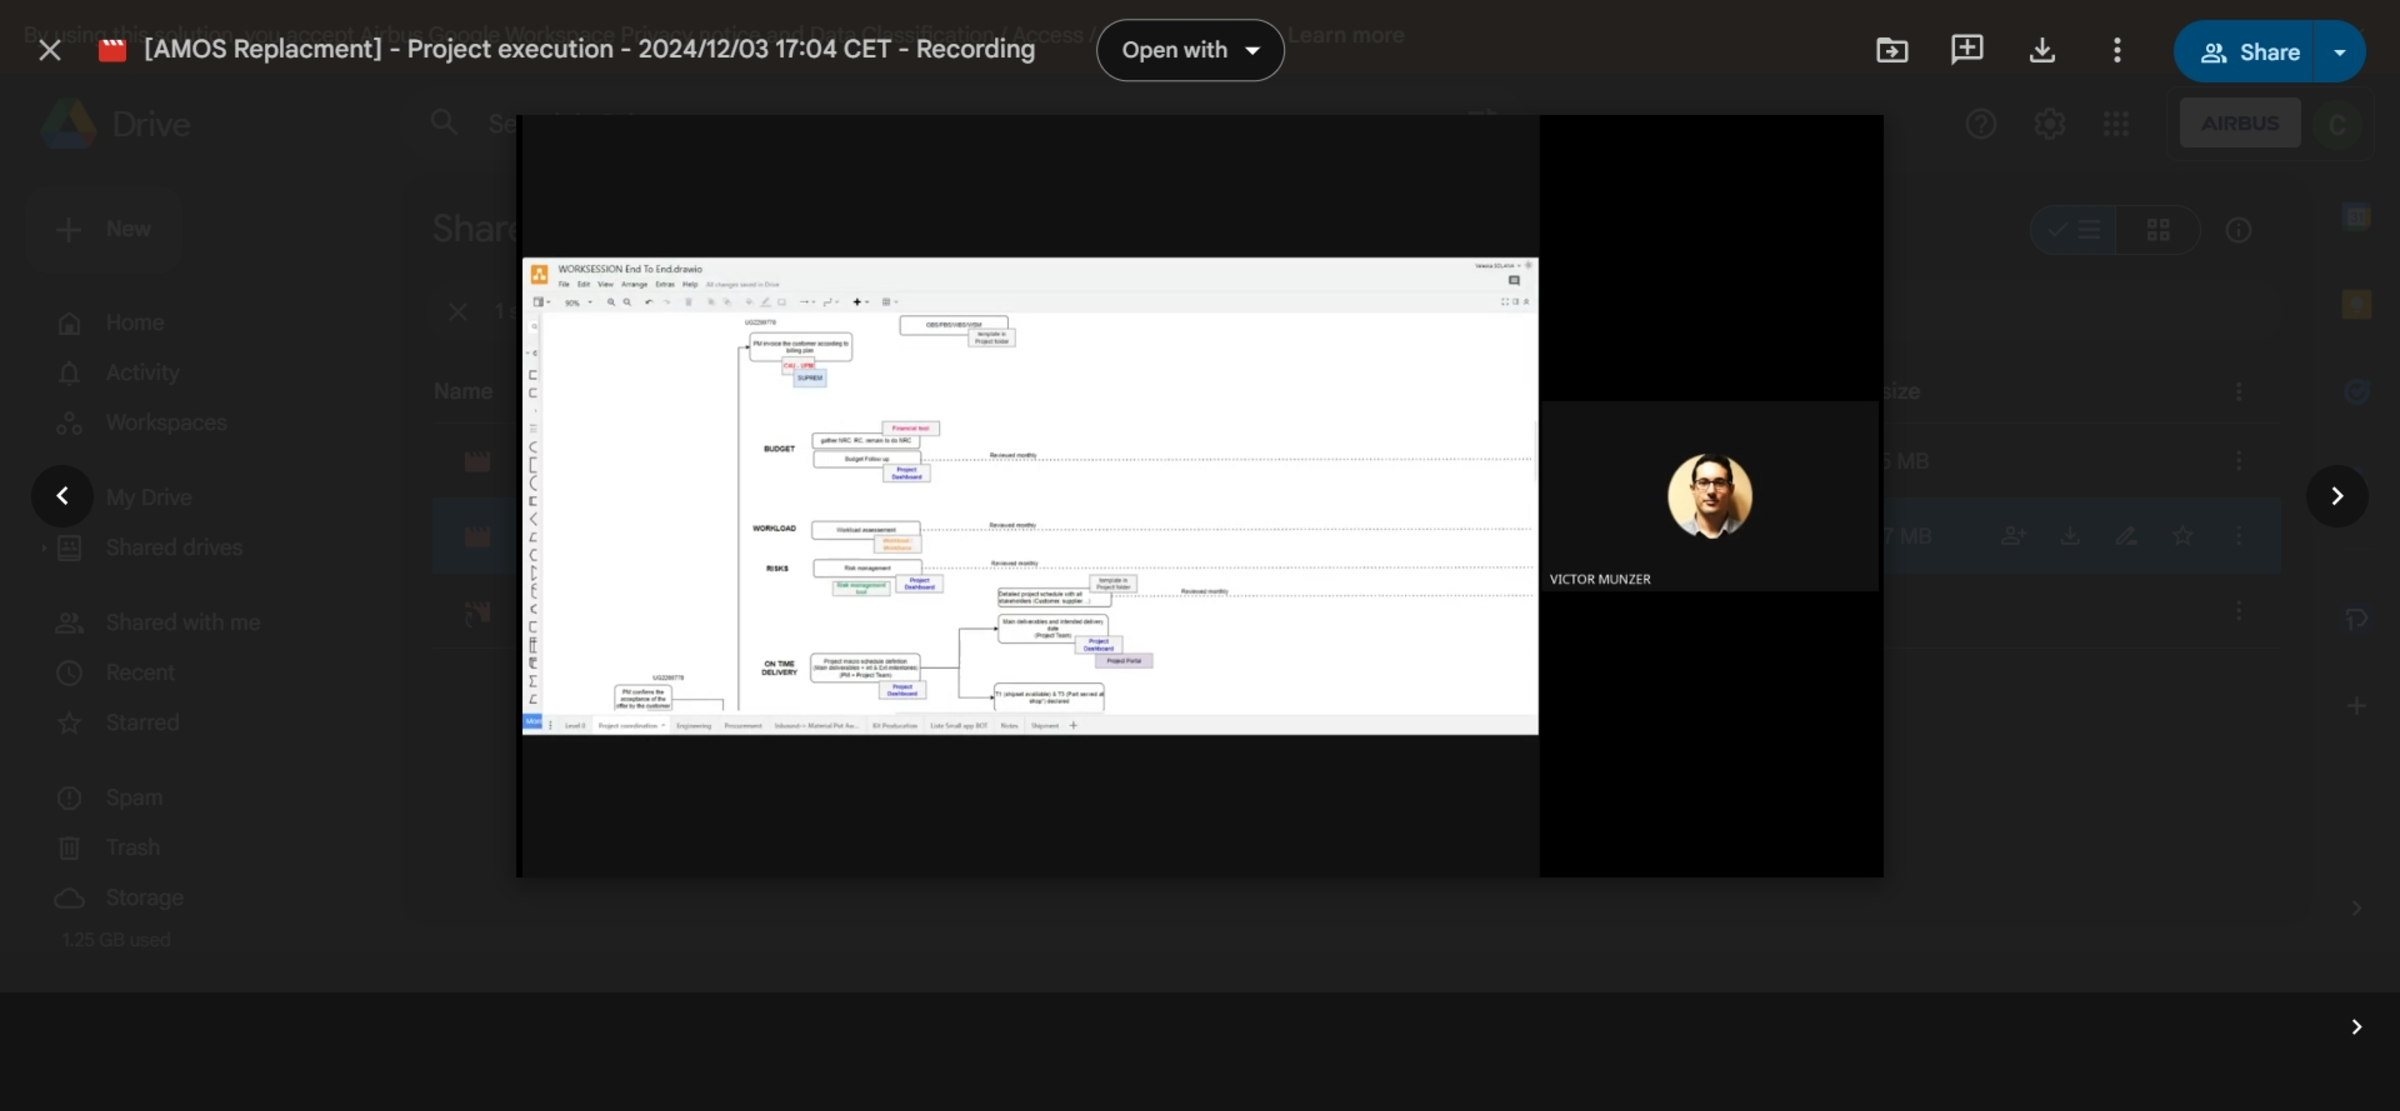This screenshot has width=2400, height=1111.
Task: Show file details info icon
Action: click(x=2239, y=230)
